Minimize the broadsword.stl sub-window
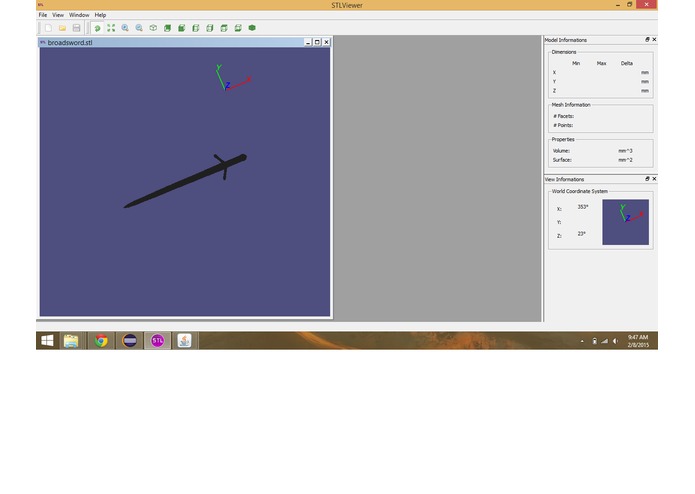The width and height of the screenshot is (695, 494). coord(308,42)
